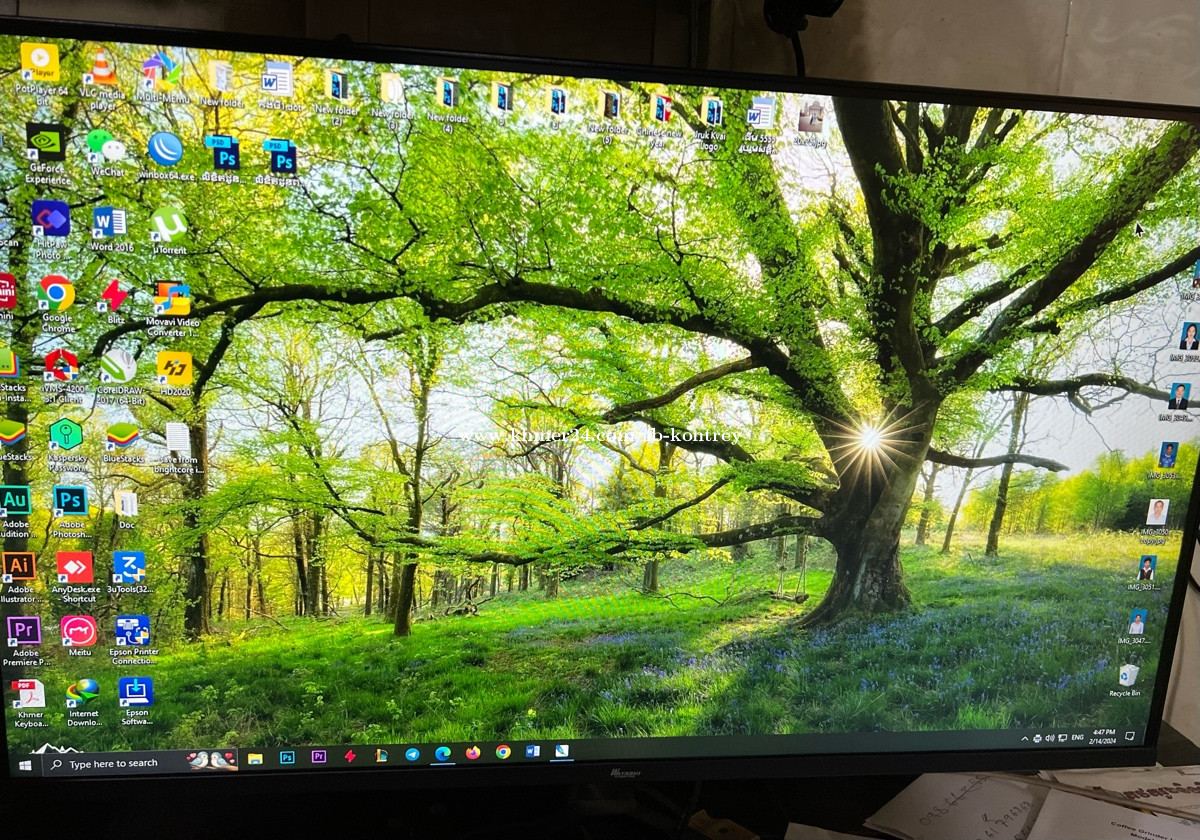Open the iVMS-4200 client shortcut
The width and height of the screenshot is (1200, 840).
[61, 378]
